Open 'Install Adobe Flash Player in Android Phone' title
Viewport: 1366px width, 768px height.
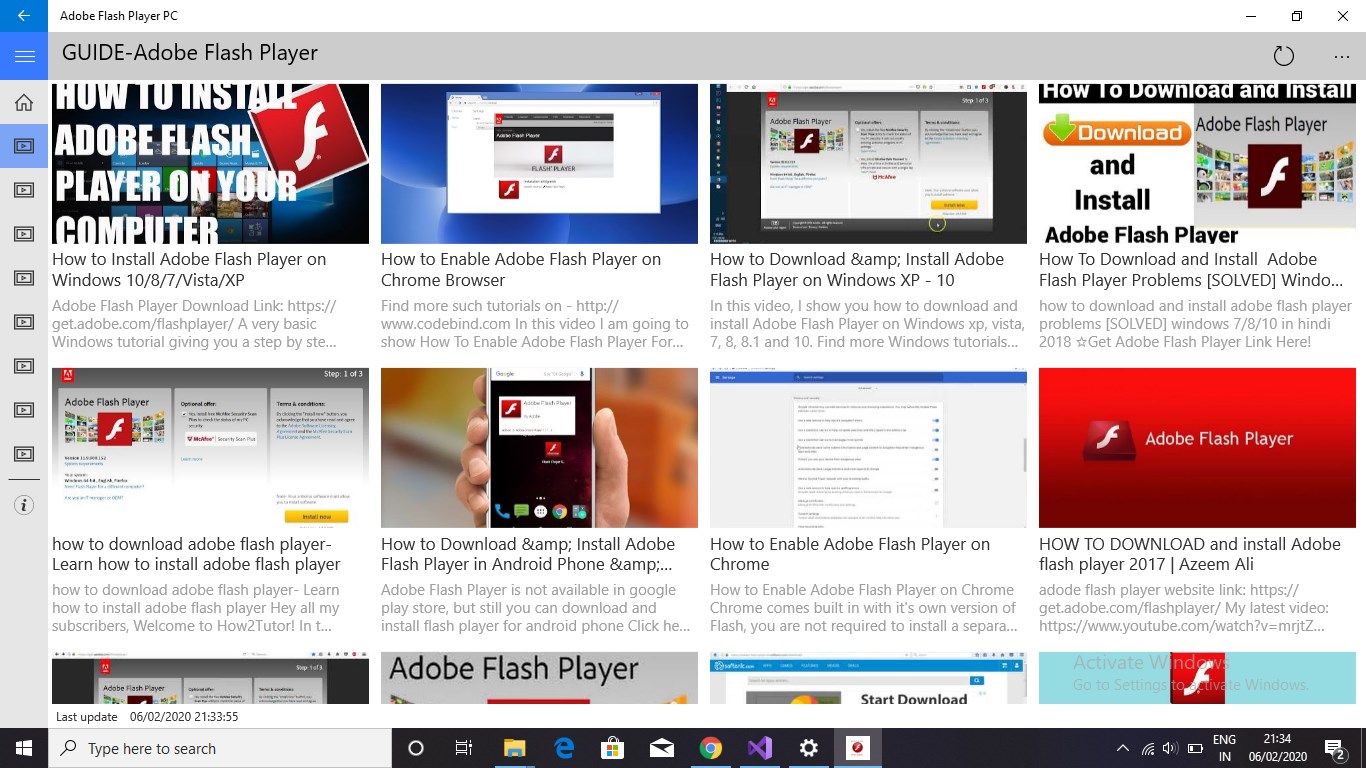tap(528, 554)
